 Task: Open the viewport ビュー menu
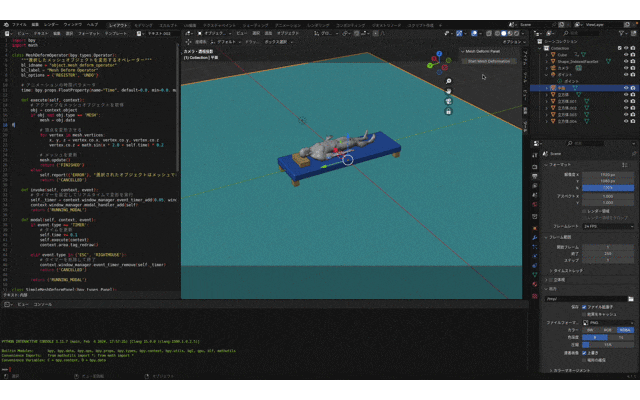(x=241, y=33)
